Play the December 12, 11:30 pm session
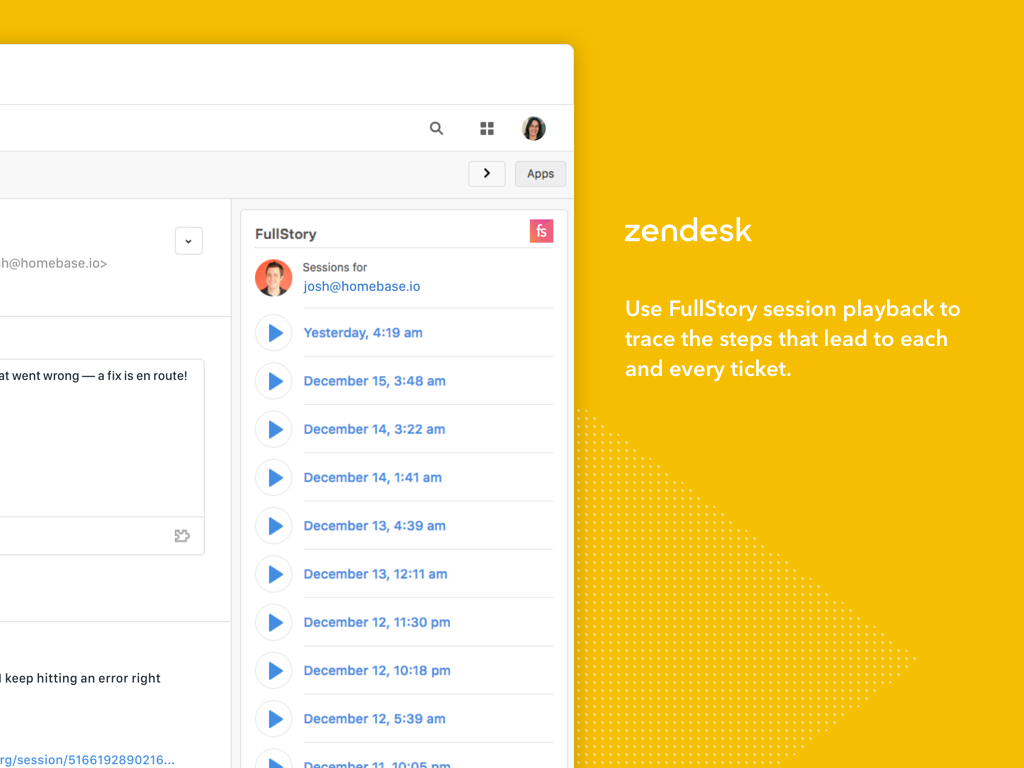Viewport: 1024px width, 768px height. (x=274, y=622)
